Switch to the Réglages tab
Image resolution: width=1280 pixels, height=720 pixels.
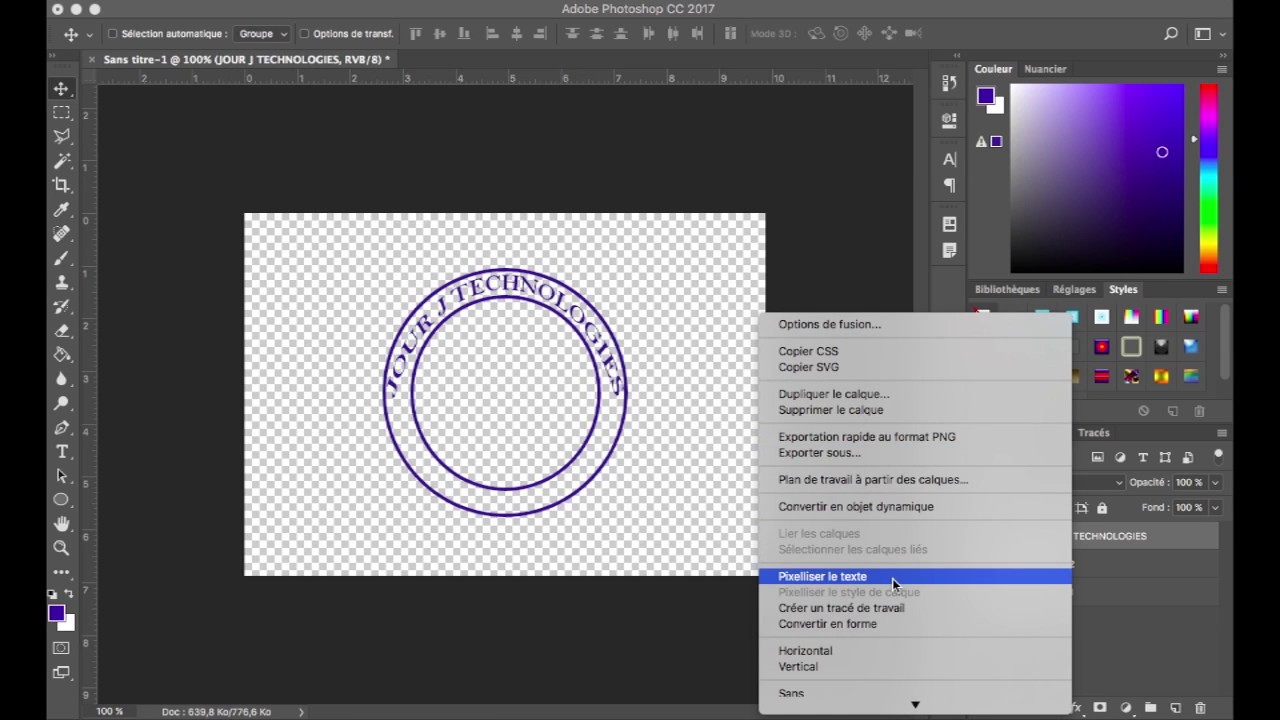pyautogui.click(x=1074, y=289)
